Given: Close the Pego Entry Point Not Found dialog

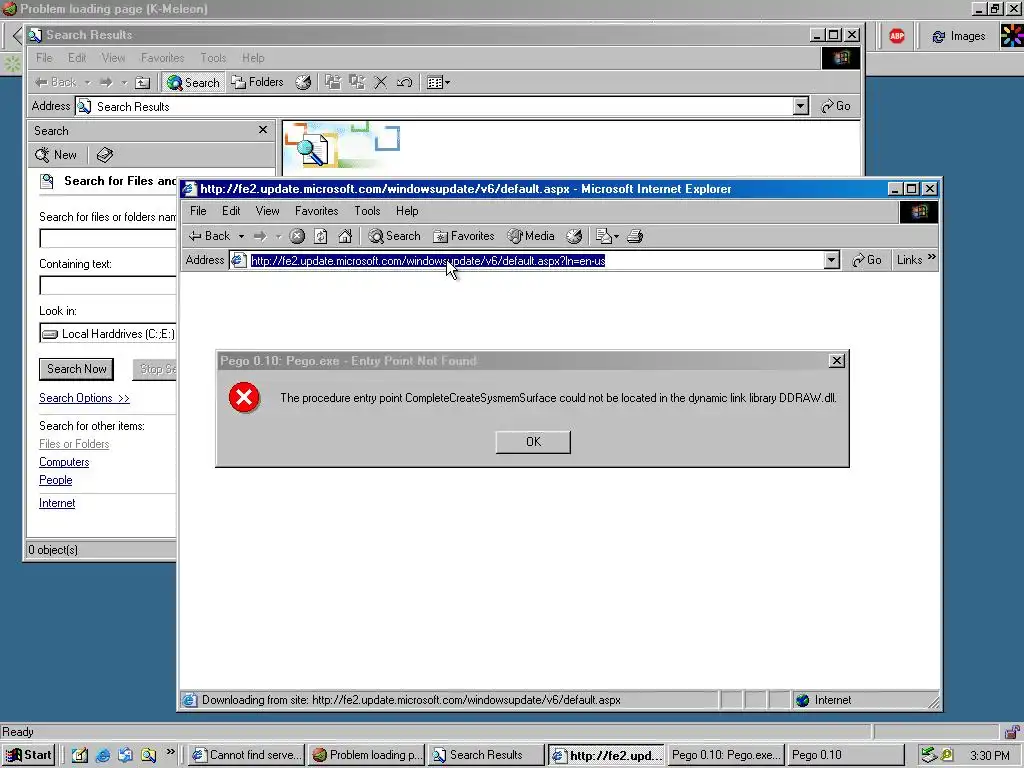Looking at the screenshot, I should 837,360.
